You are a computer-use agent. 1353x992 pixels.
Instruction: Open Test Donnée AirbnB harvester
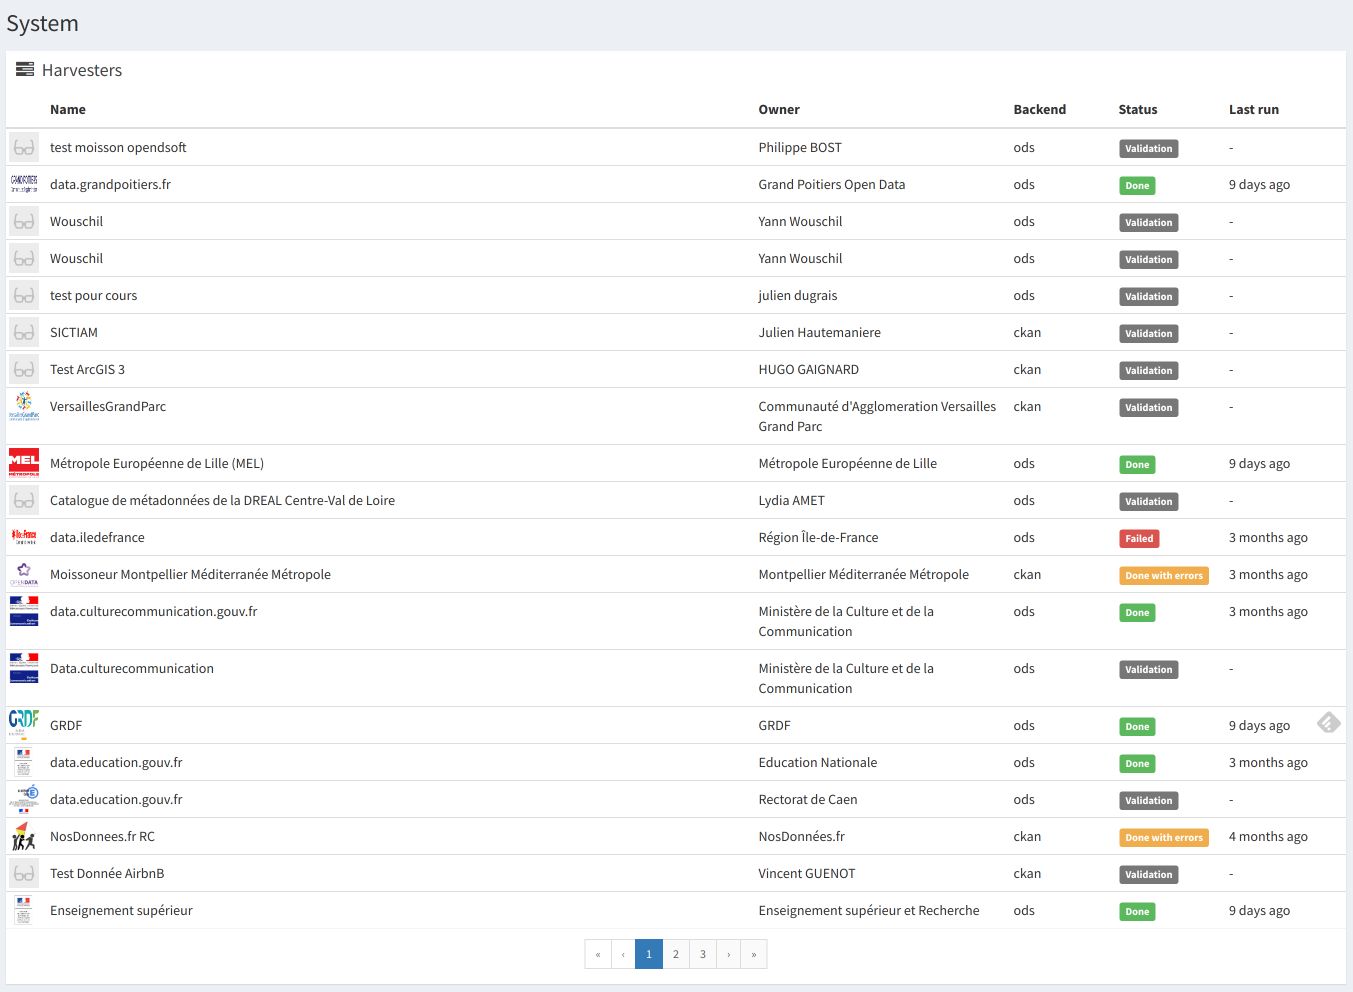[107, 873]
